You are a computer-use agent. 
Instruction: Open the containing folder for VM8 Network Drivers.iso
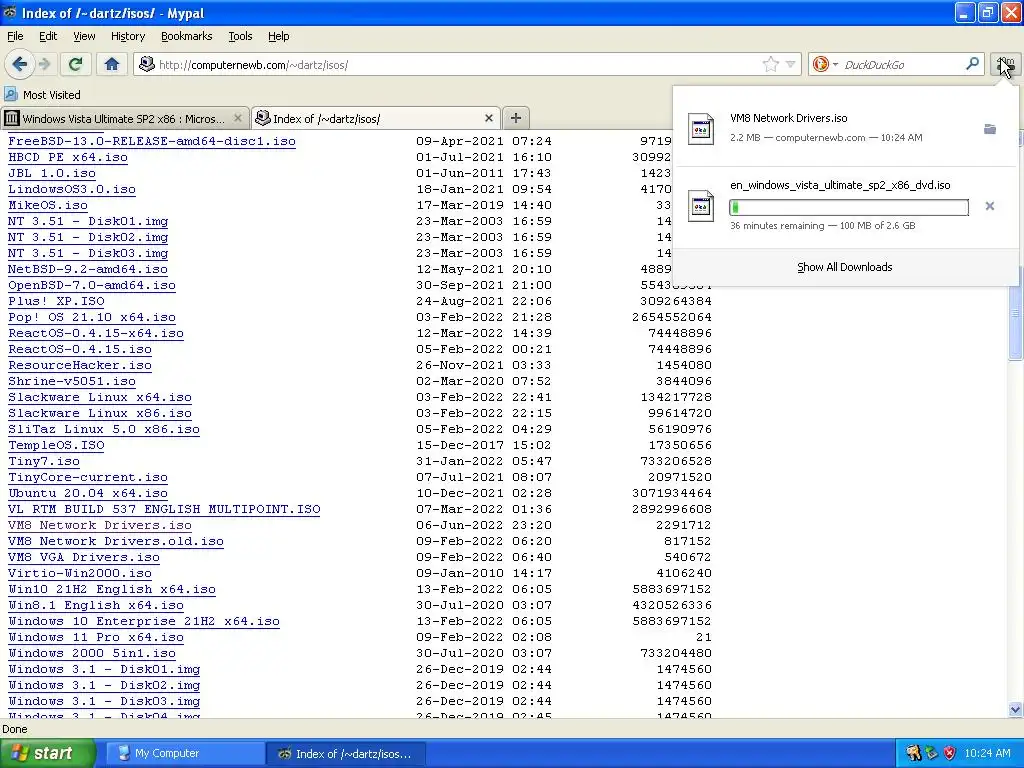click(x=989, y=129)
